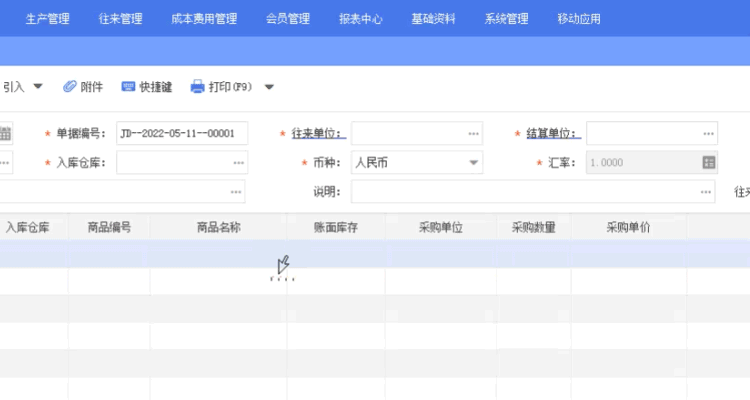750x400 pixels.
Task: Click the 快捷键 keyboard shortcut icon
Action: pos(128,87)
